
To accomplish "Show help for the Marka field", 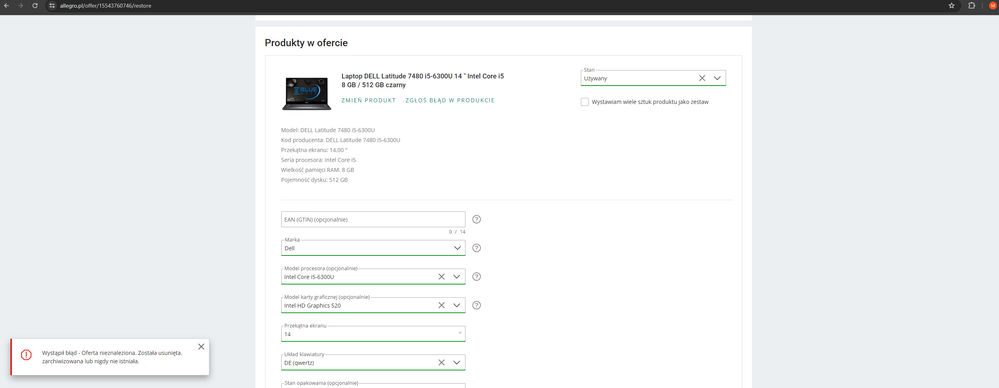I will coord(477,248).
